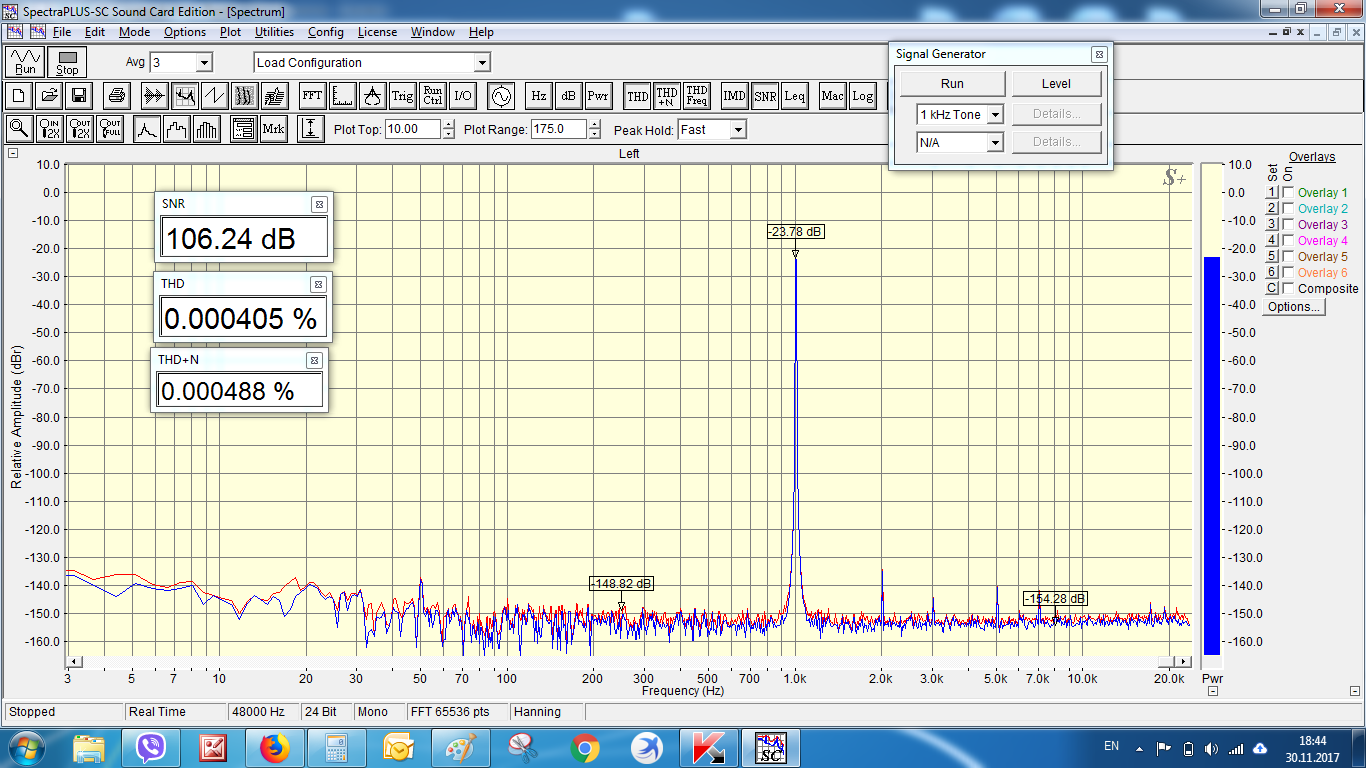Open the FFT settings toolbar button
Image resolution: width=1366 pixels, height=768 pixels.
[x=312, y=96]
